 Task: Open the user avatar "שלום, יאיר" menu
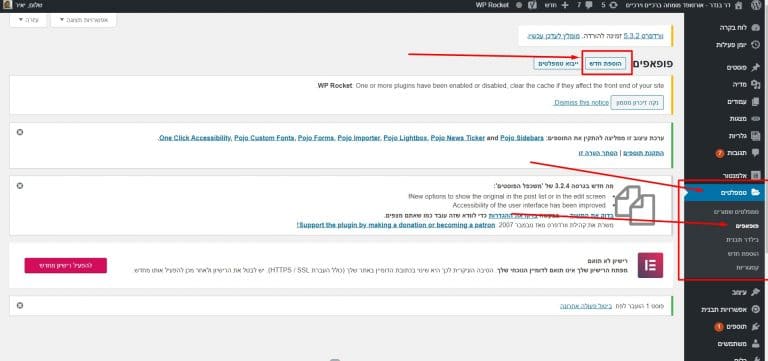click(x=23, y=5)
